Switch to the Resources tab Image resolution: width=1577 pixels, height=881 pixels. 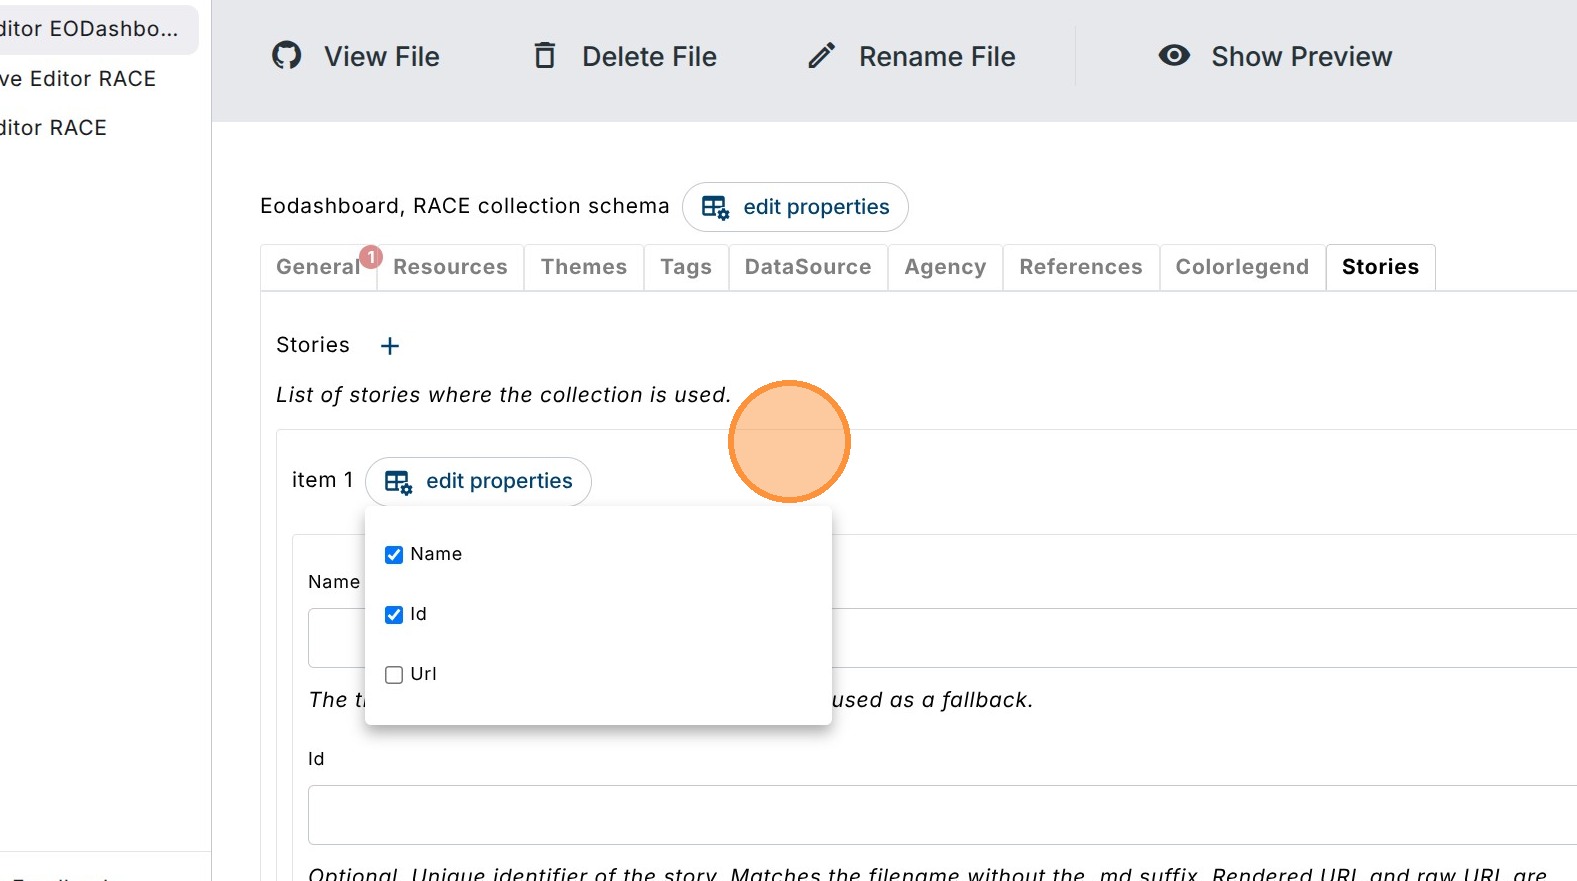click(450, 267)
